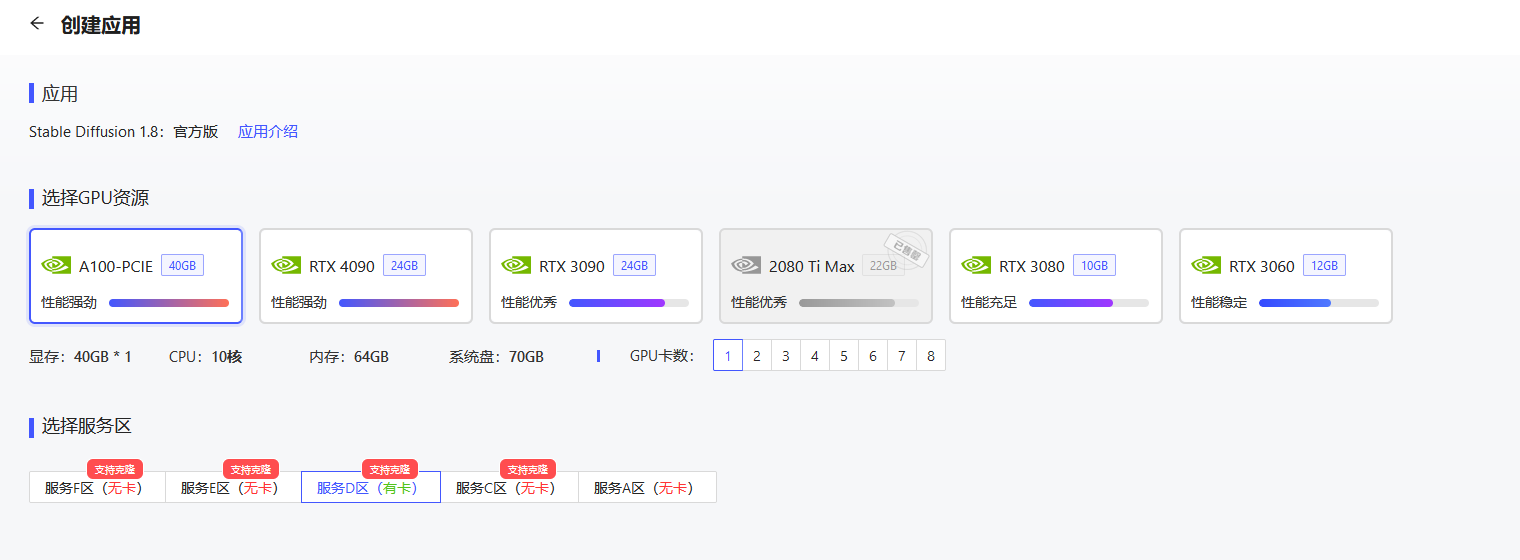Click the NVIDIA logo on RTX 3080 card
This screenshot has height=560, width=1520.
[976, 265]
